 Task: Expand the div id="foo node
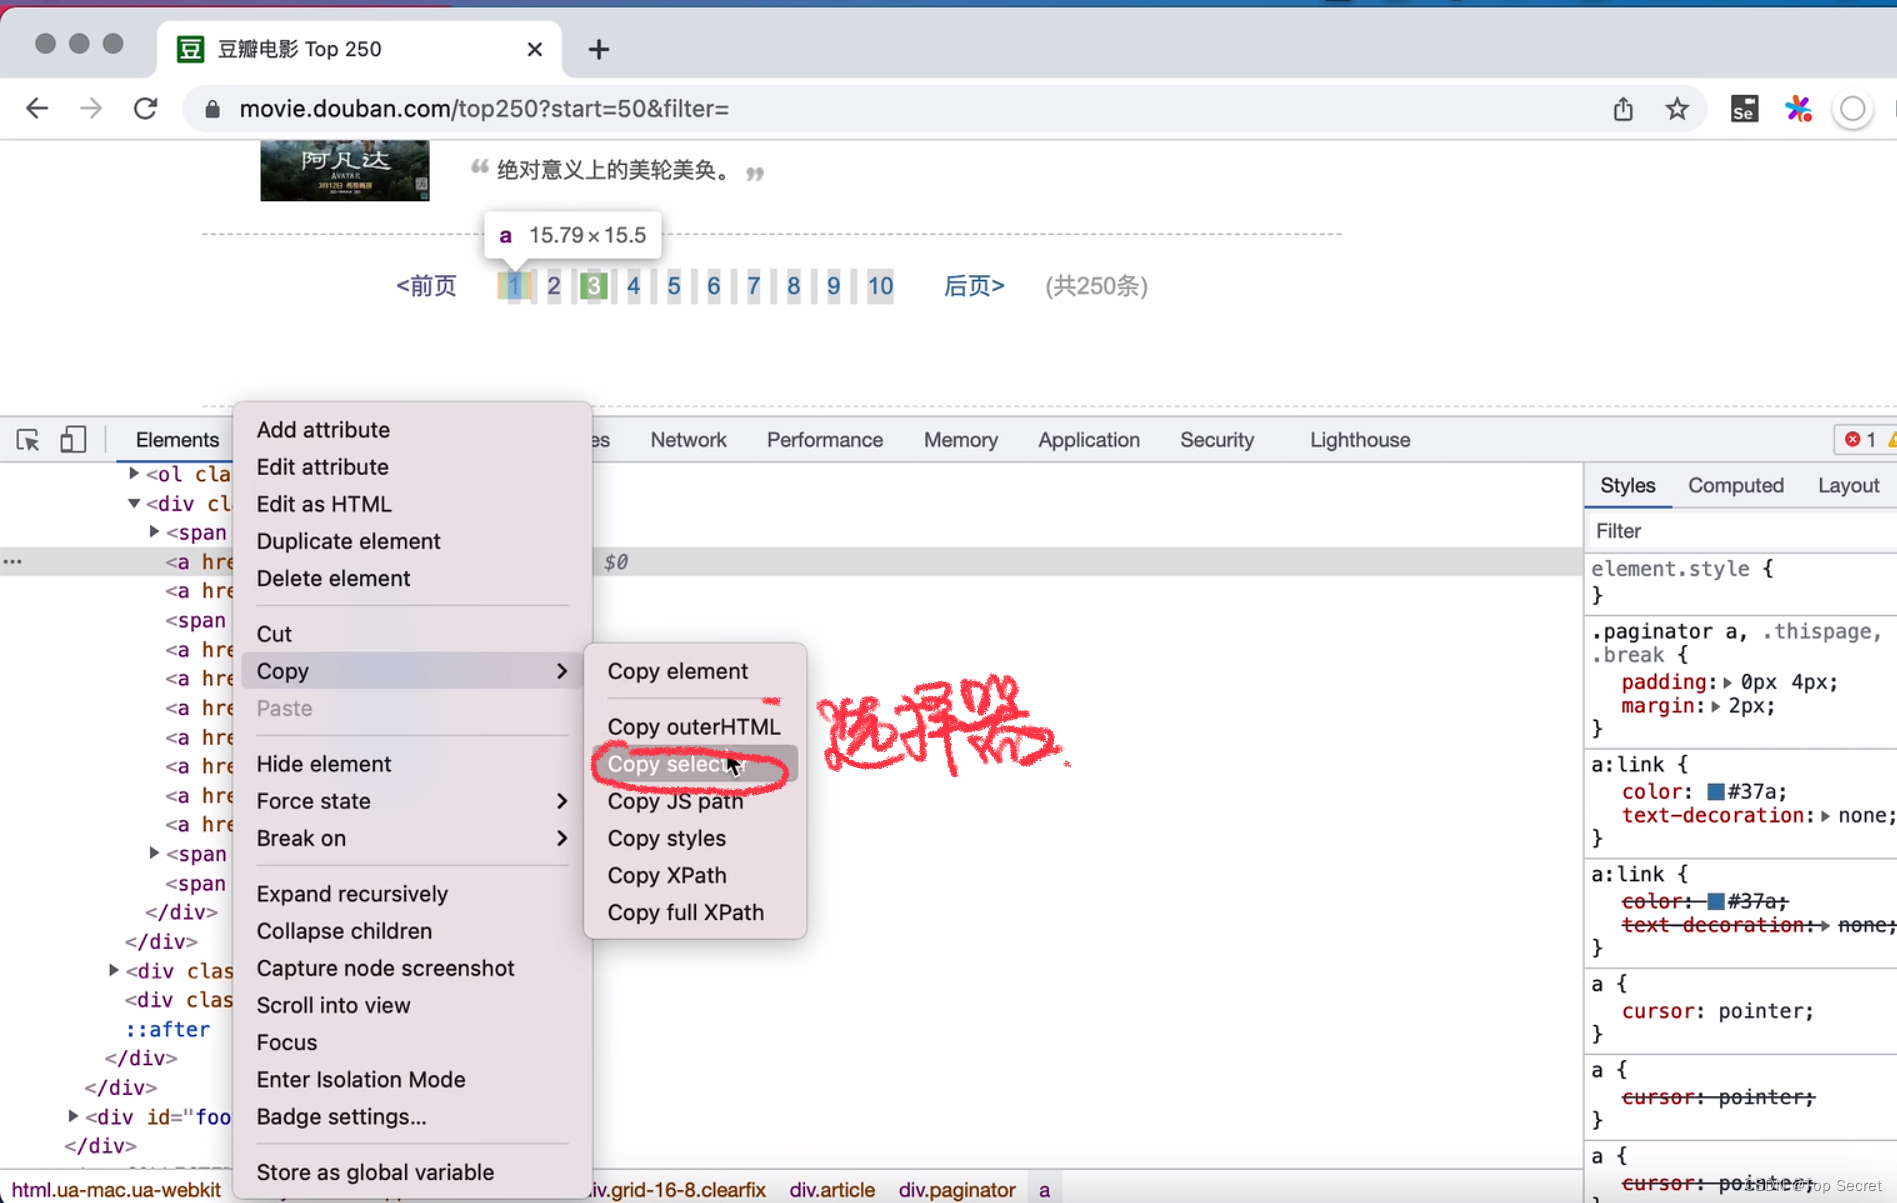click(x=73, y=1116)
